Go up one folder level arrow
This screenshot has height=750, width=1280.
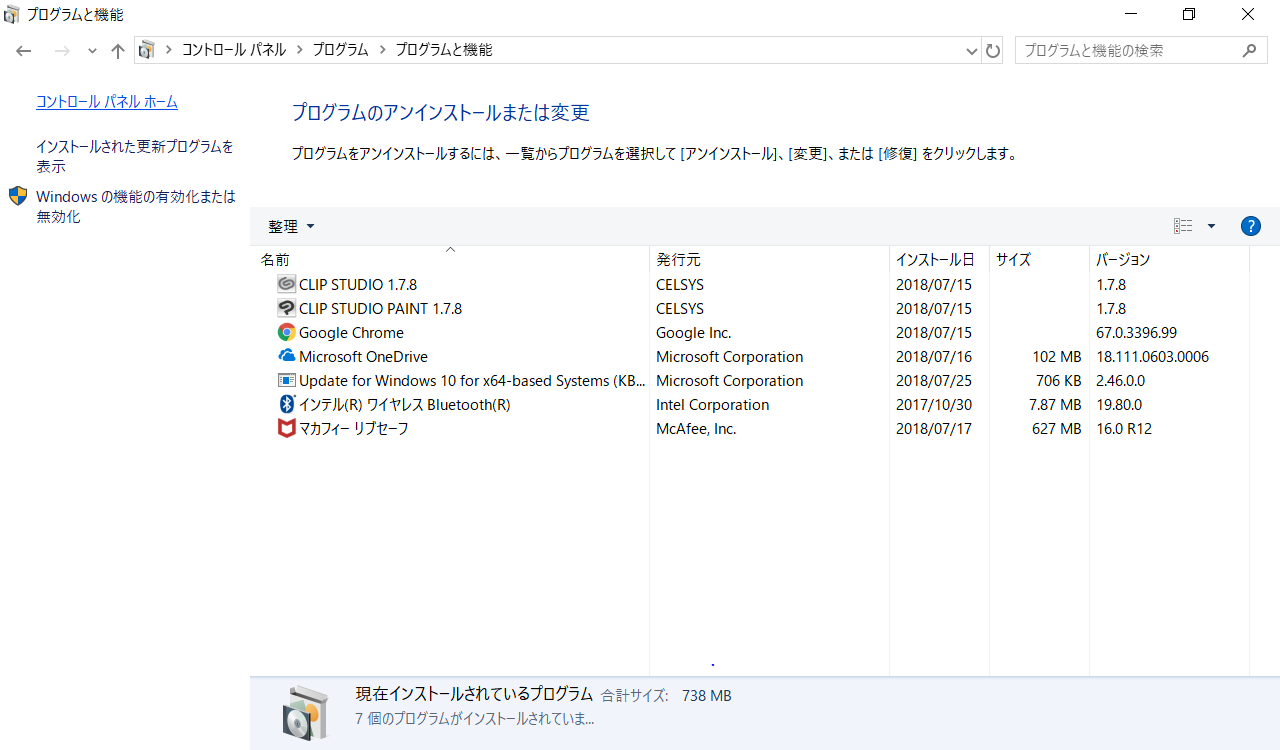118,50
